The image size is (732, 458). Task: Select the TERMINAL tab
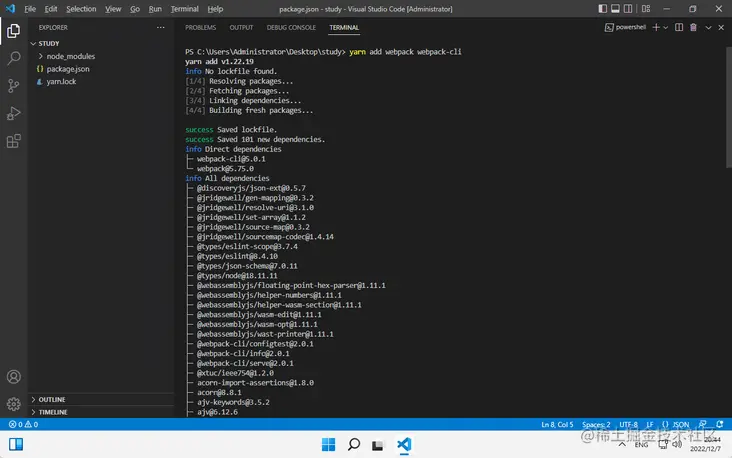(344, 28)
